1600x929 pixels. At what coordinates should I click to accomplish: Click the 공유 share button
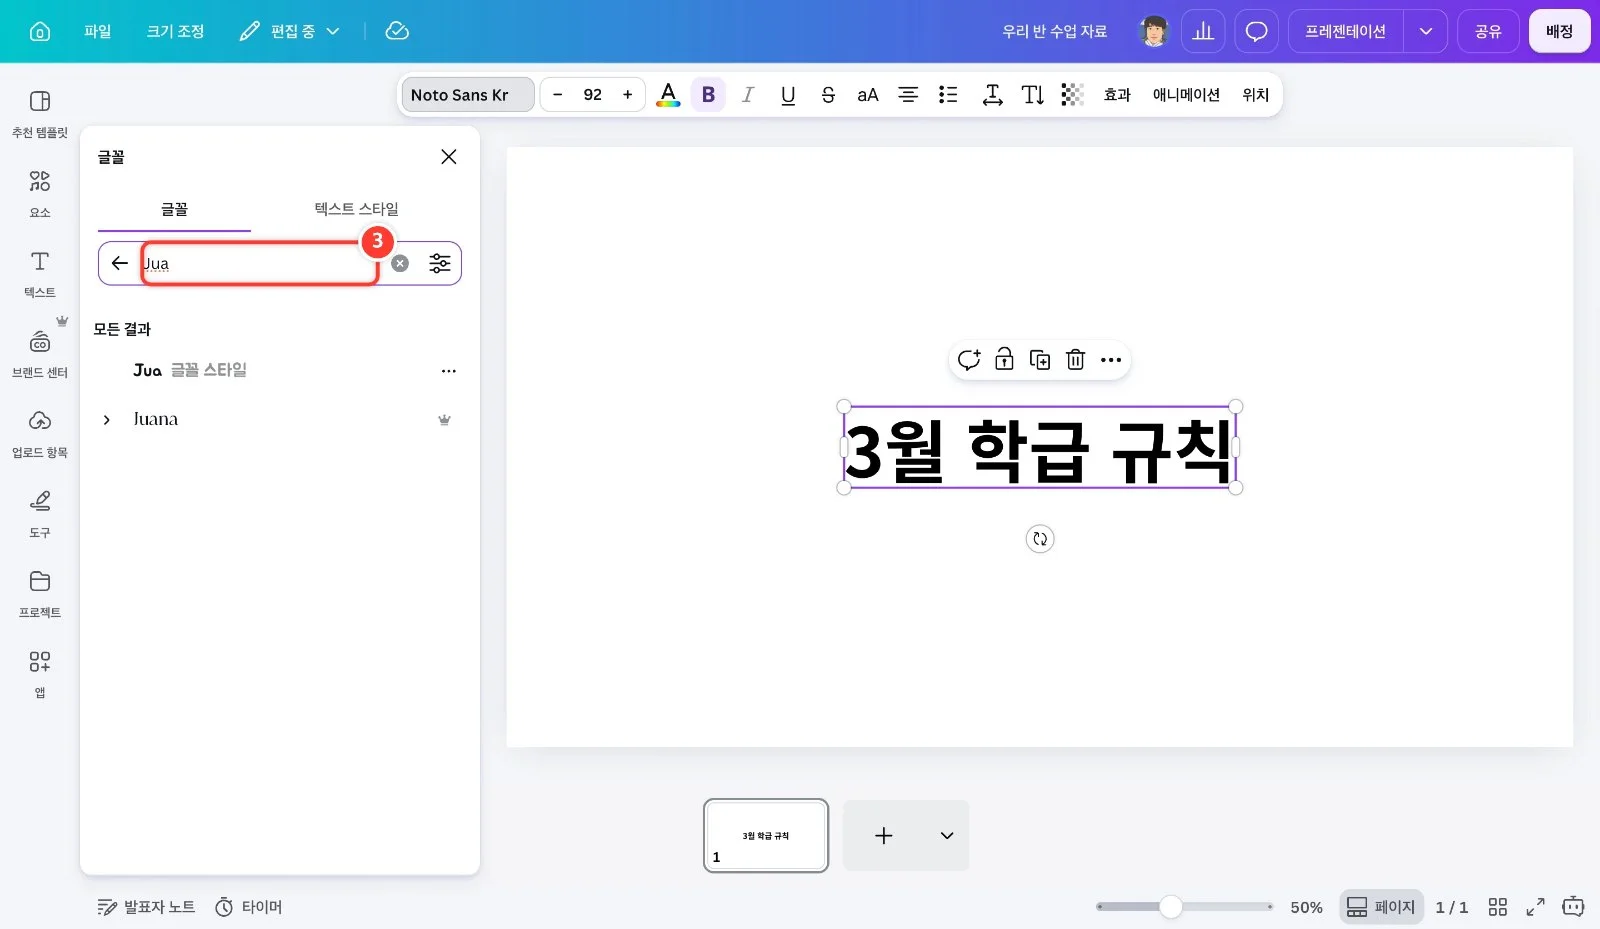(x=1488, y=31)
